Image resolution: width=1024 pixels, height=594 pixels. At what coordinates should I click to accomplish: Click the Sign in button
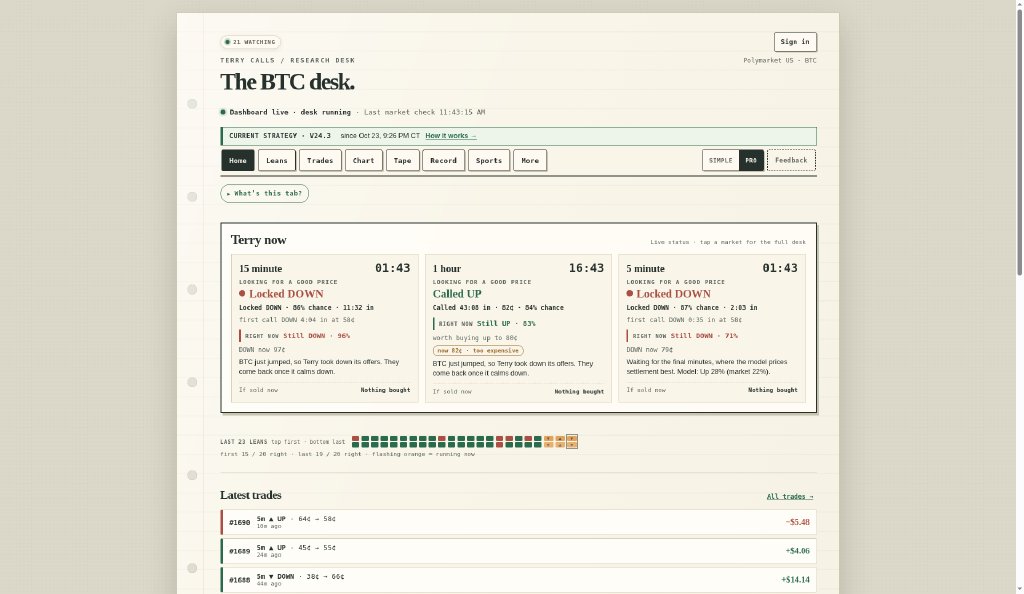(795, 42)
